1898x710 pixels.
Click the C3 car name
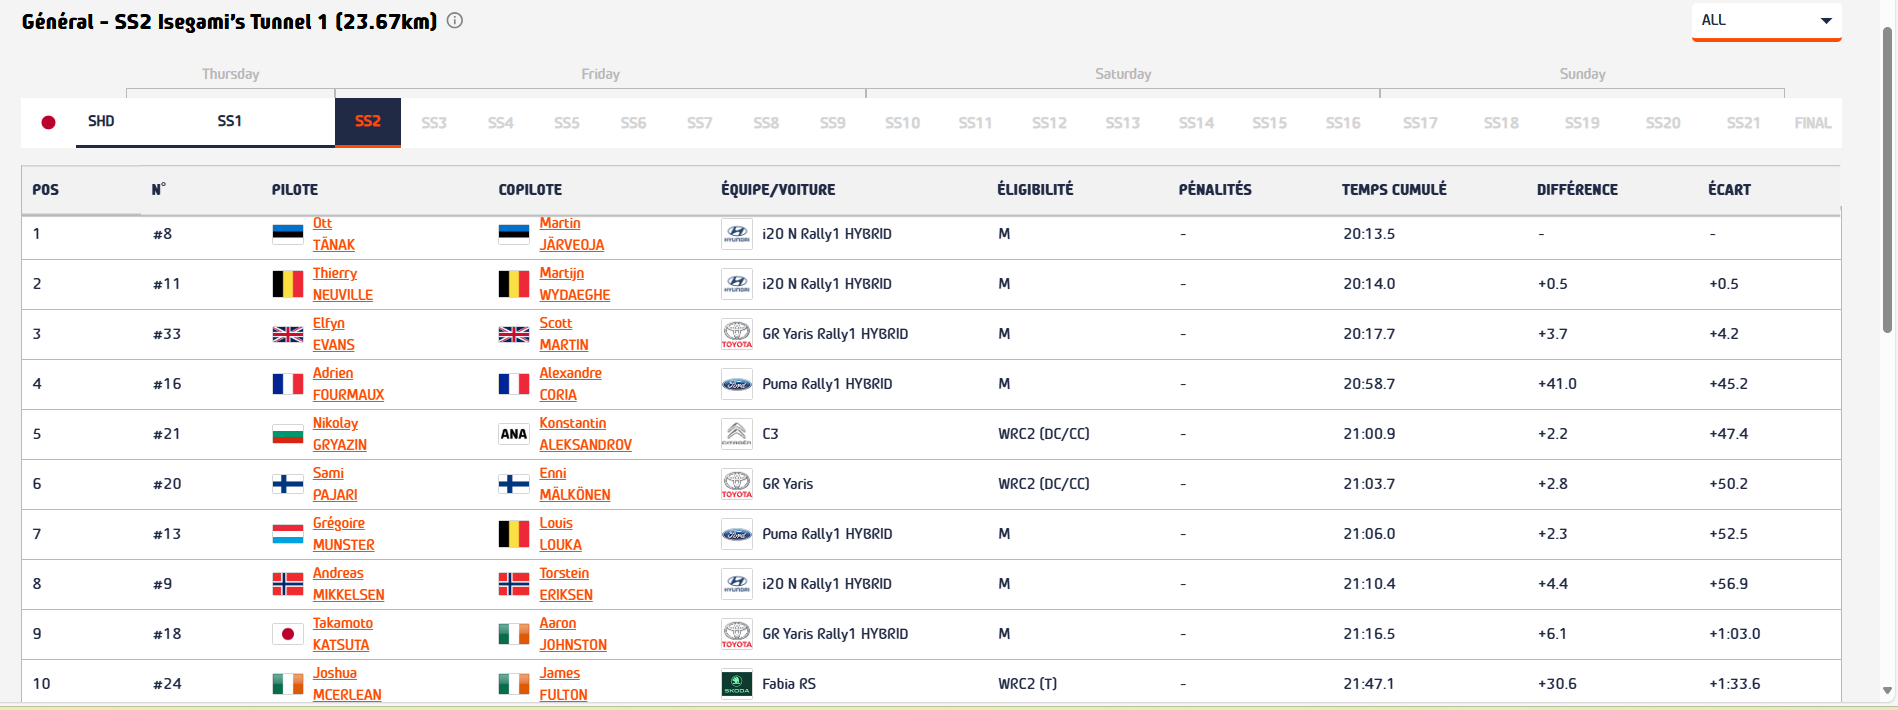(770, 434)
